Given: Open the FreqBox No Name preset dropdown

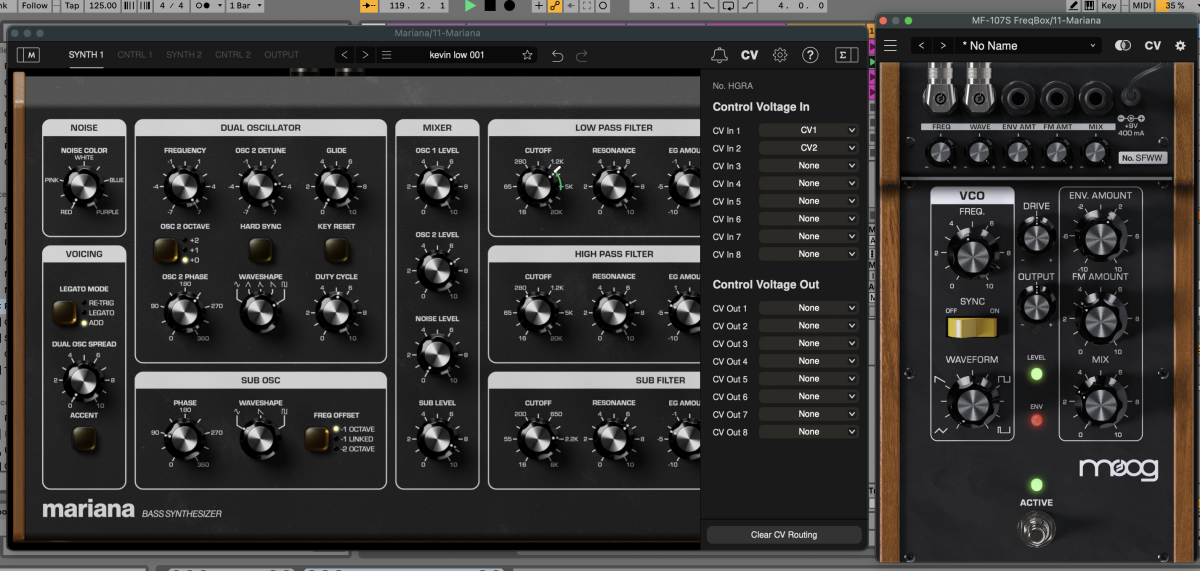Looking at the screenshot, I should pos(1029,45).
